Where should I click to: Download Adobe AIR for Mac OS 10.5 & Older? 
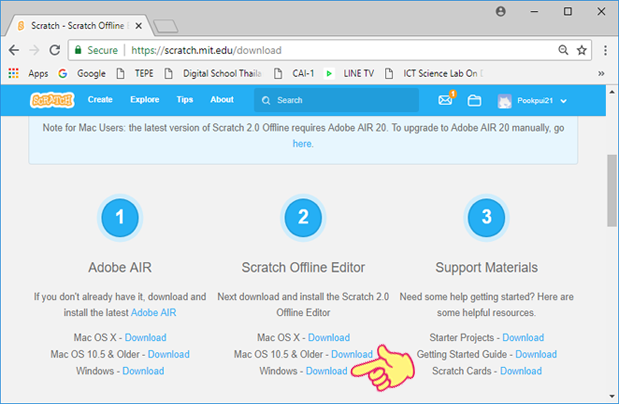click(169, 354)
